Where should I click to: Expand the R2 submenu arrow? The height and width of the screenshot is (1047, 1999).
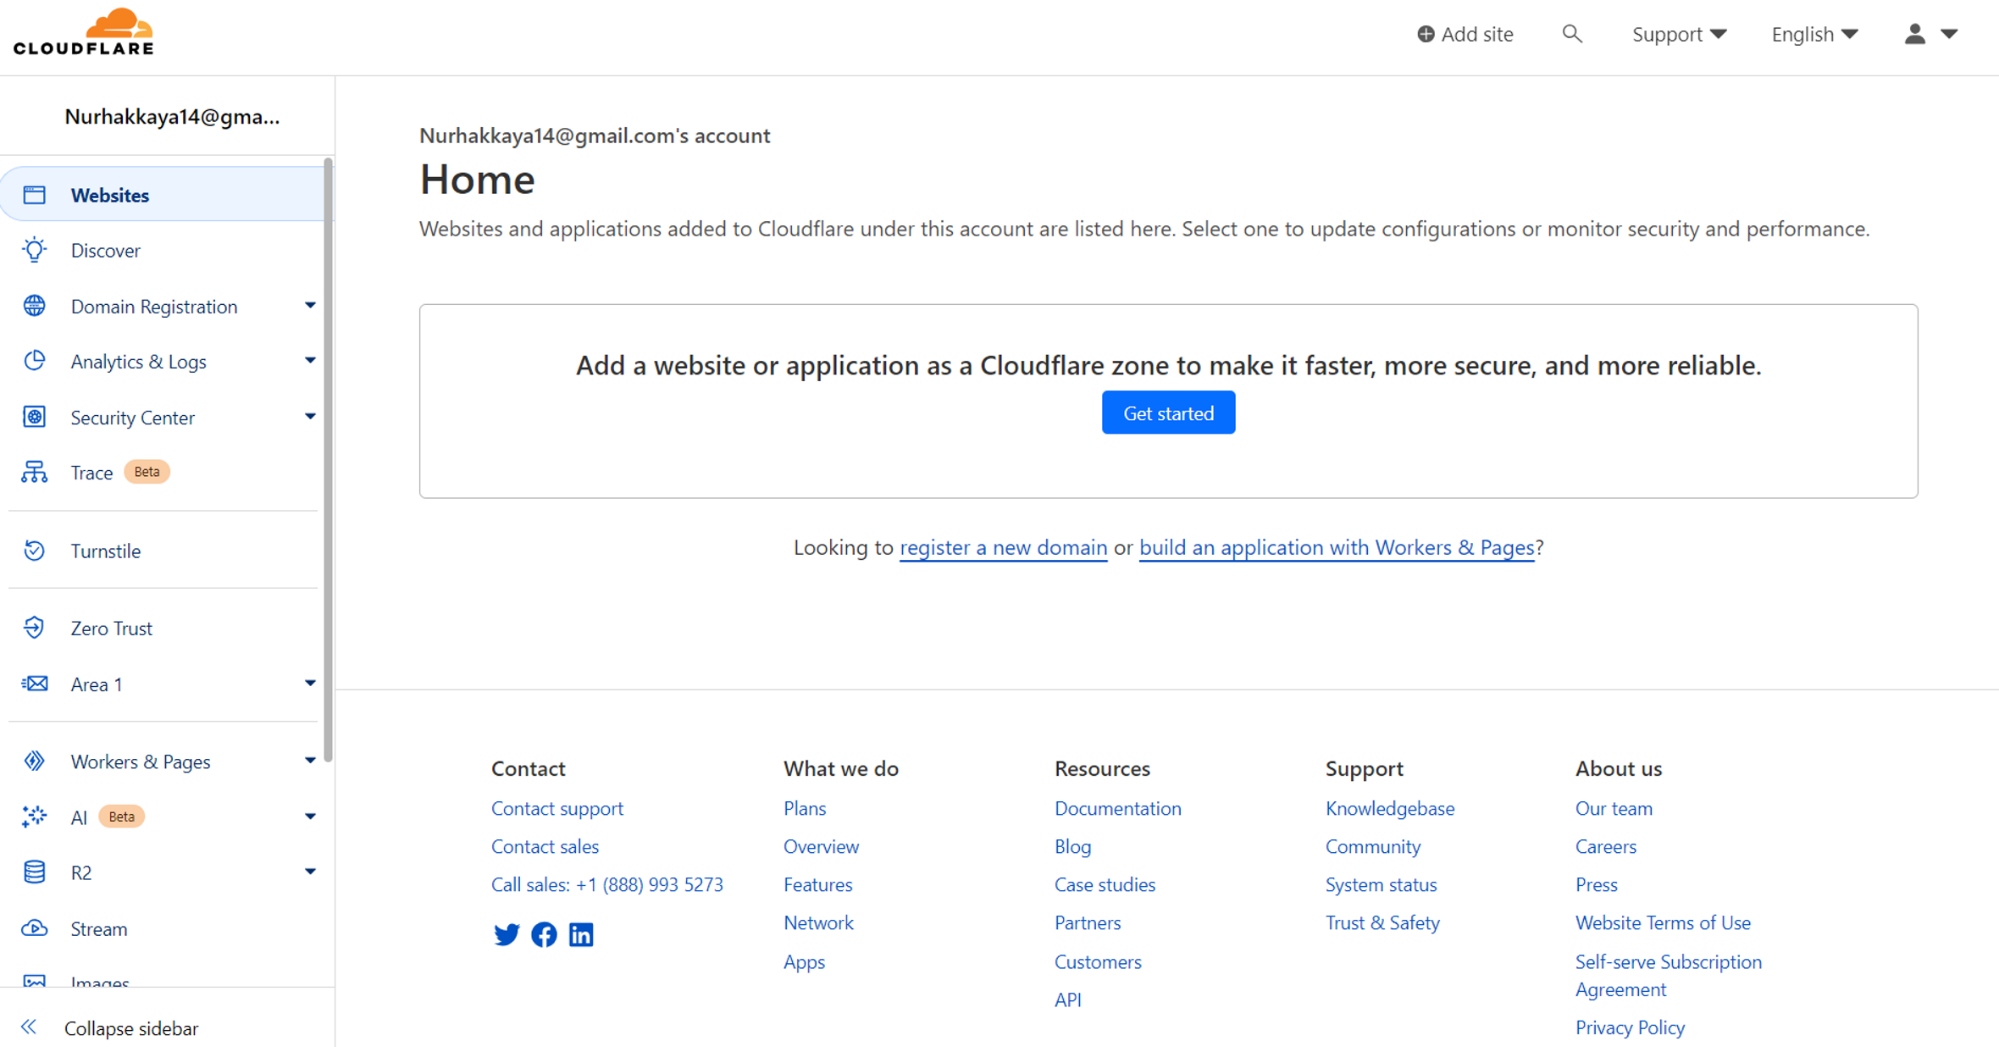(310, 871)
